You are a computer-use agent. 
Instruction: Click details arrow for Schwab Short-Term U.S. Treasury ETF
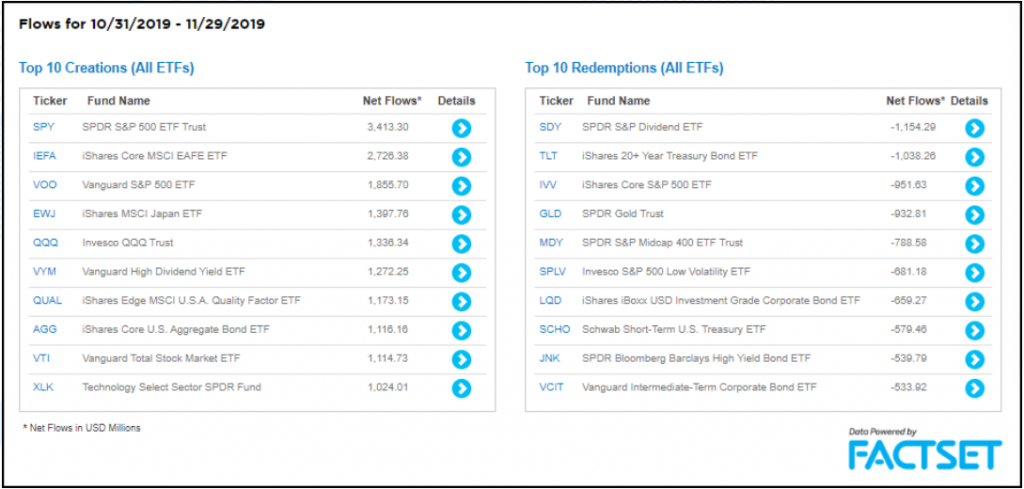coord(974,330)
